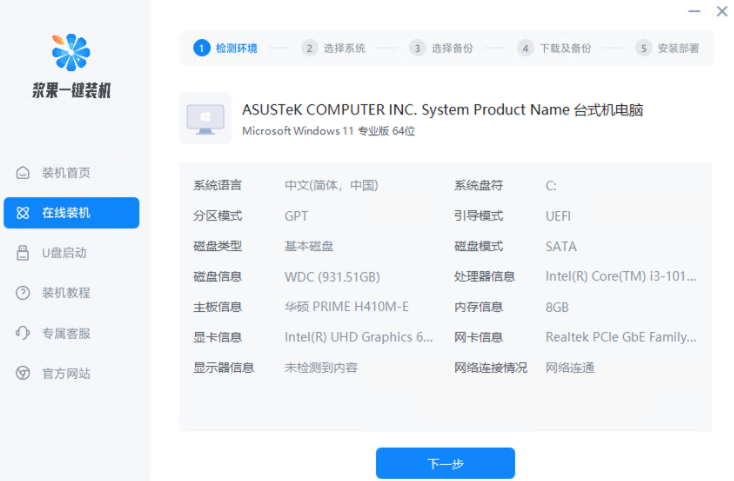Screen dimensions: 734x481
Task: Click the home icon beside 装机首页
Action: pyautogui.click(x=22, y=173)
